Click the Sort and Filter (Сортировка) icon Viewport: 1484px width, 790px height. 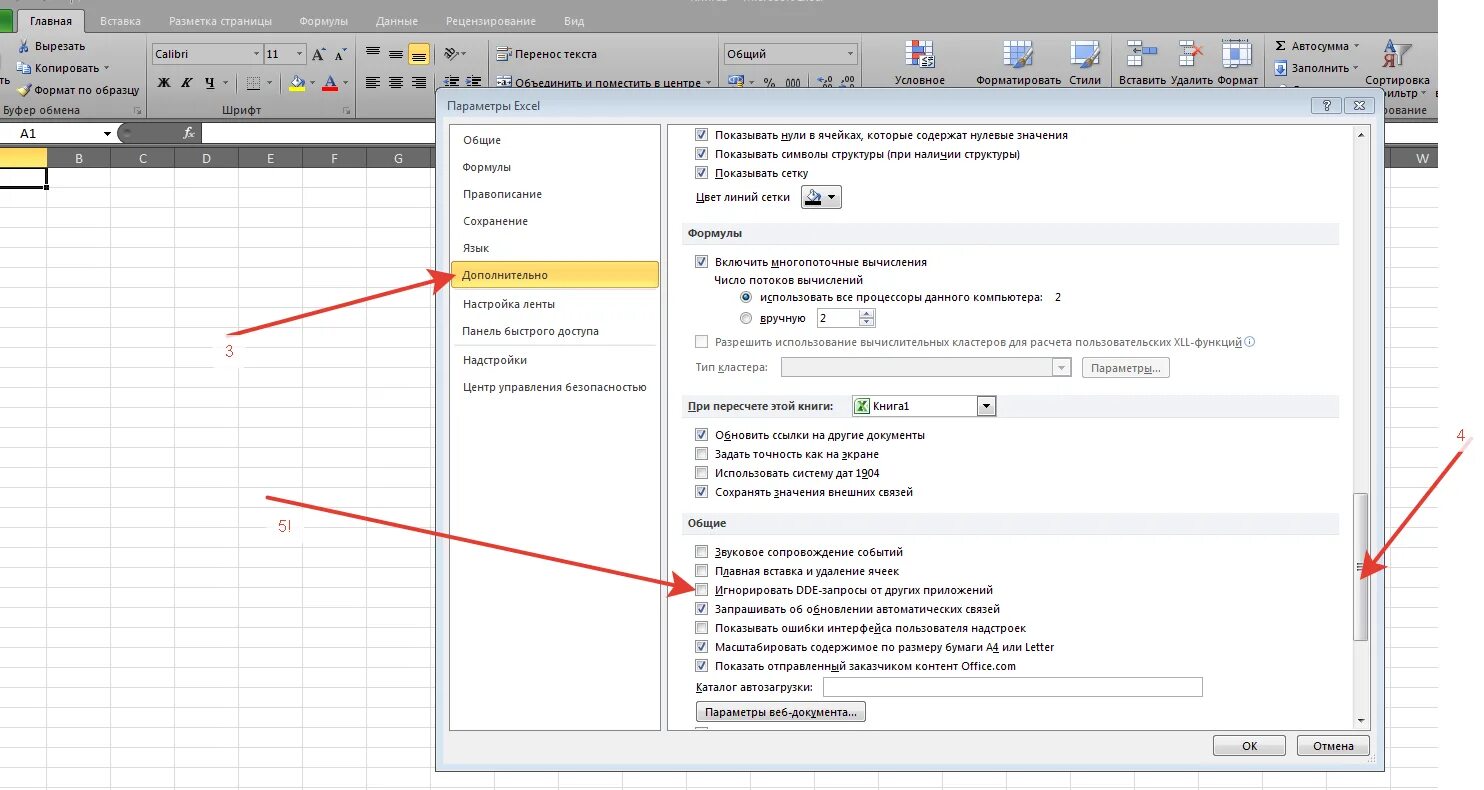pyautogui.click(x=1397, y=55)
